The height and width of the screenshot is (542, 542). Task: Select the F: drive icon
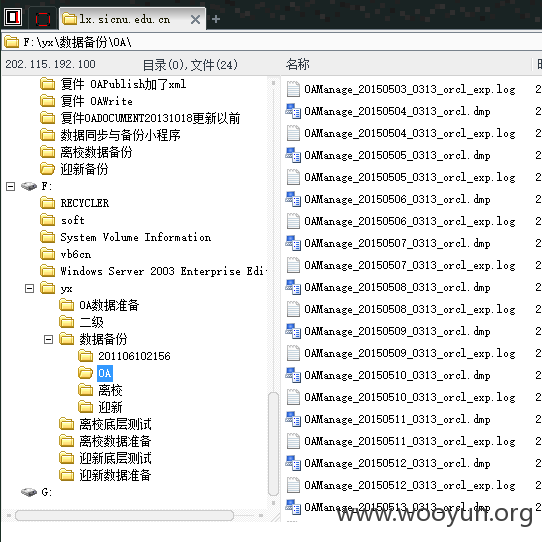[29, 186]
